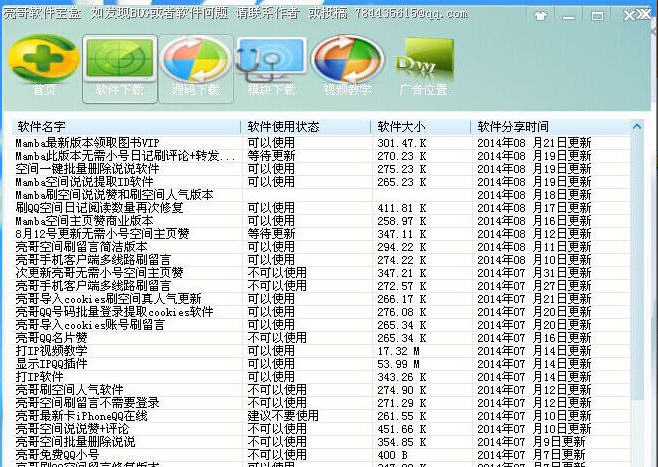Sort by 软件大小 column header
The width and height of the screenshot is (658, 467).
coord(421,127)
